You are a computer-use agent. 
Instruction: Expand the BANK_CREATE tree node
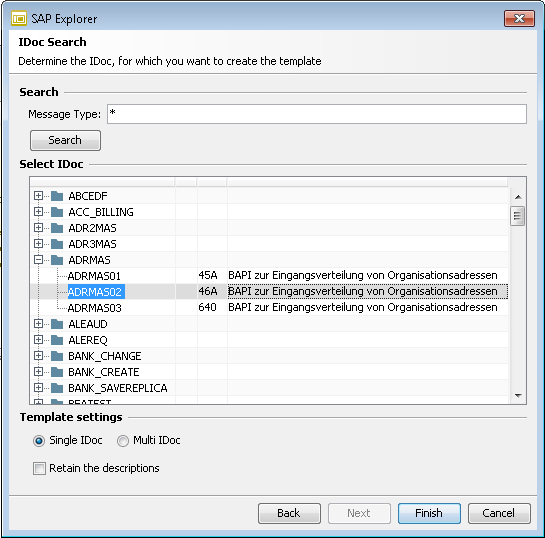(x=38, y=372)
